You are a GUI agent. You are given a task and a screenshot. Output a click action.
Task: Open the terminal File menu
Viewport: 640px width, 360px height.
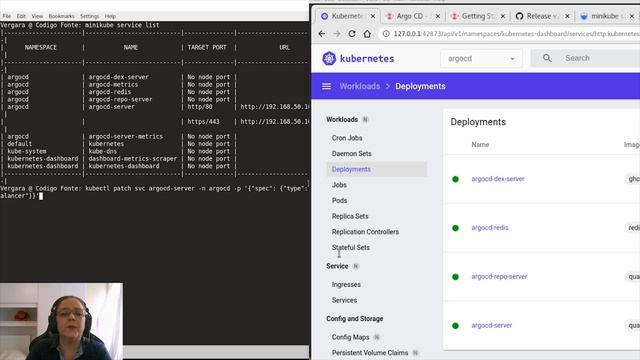click(7, 16)
